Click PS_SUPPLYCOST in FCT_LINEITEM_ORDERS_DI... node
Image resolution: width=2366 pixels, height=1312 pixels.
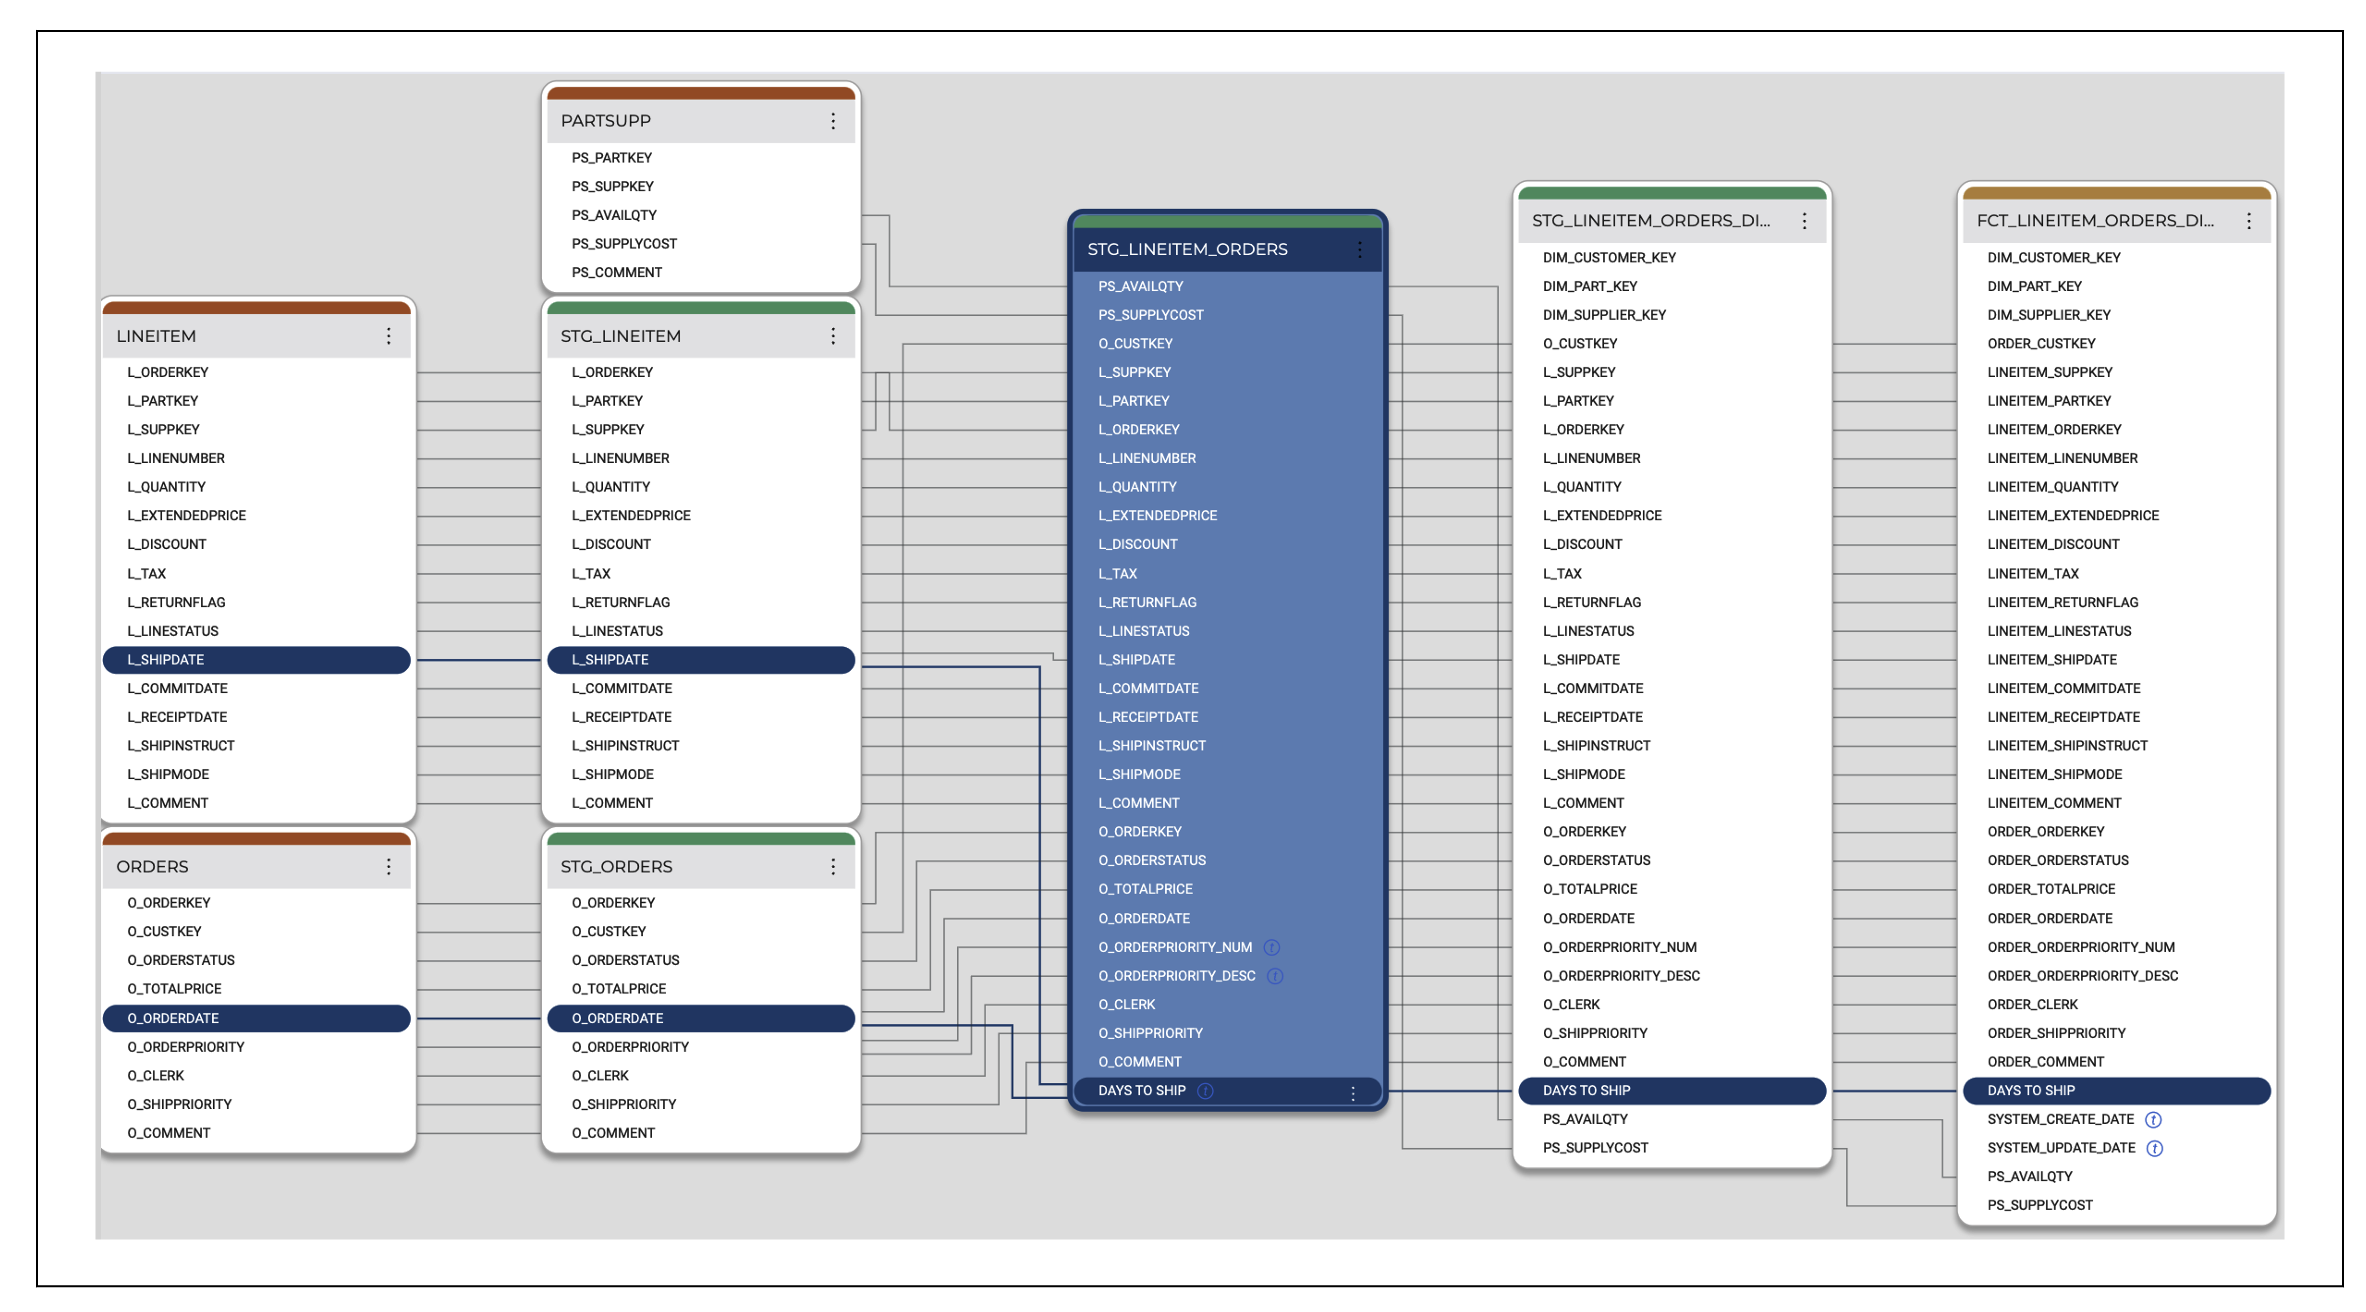click(x=2040, y=1206)
